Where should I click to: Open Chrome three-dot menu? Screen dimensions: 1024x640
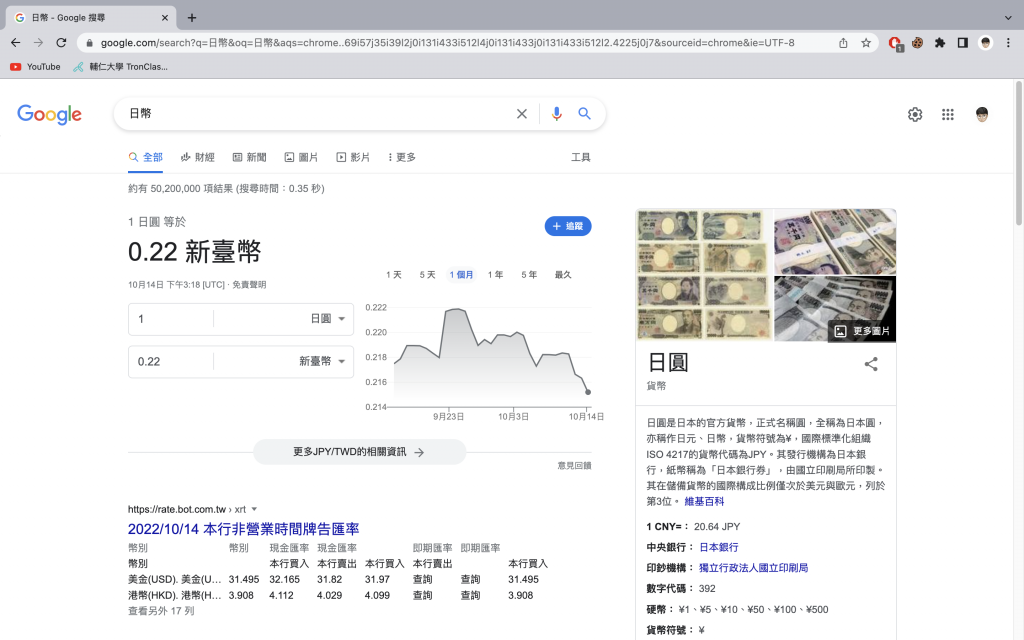(x=1008, y=42)
